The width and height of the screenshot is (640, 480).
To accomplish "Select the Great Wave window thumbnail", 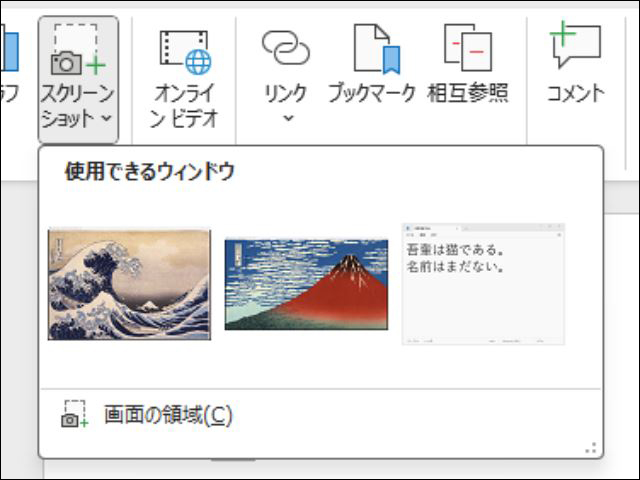I will click(129, 284).
